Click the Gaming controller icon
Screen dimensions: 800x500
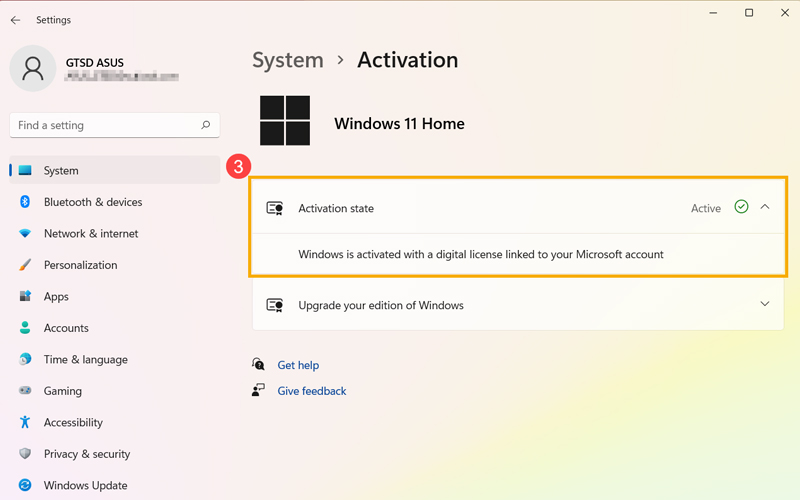25,391
